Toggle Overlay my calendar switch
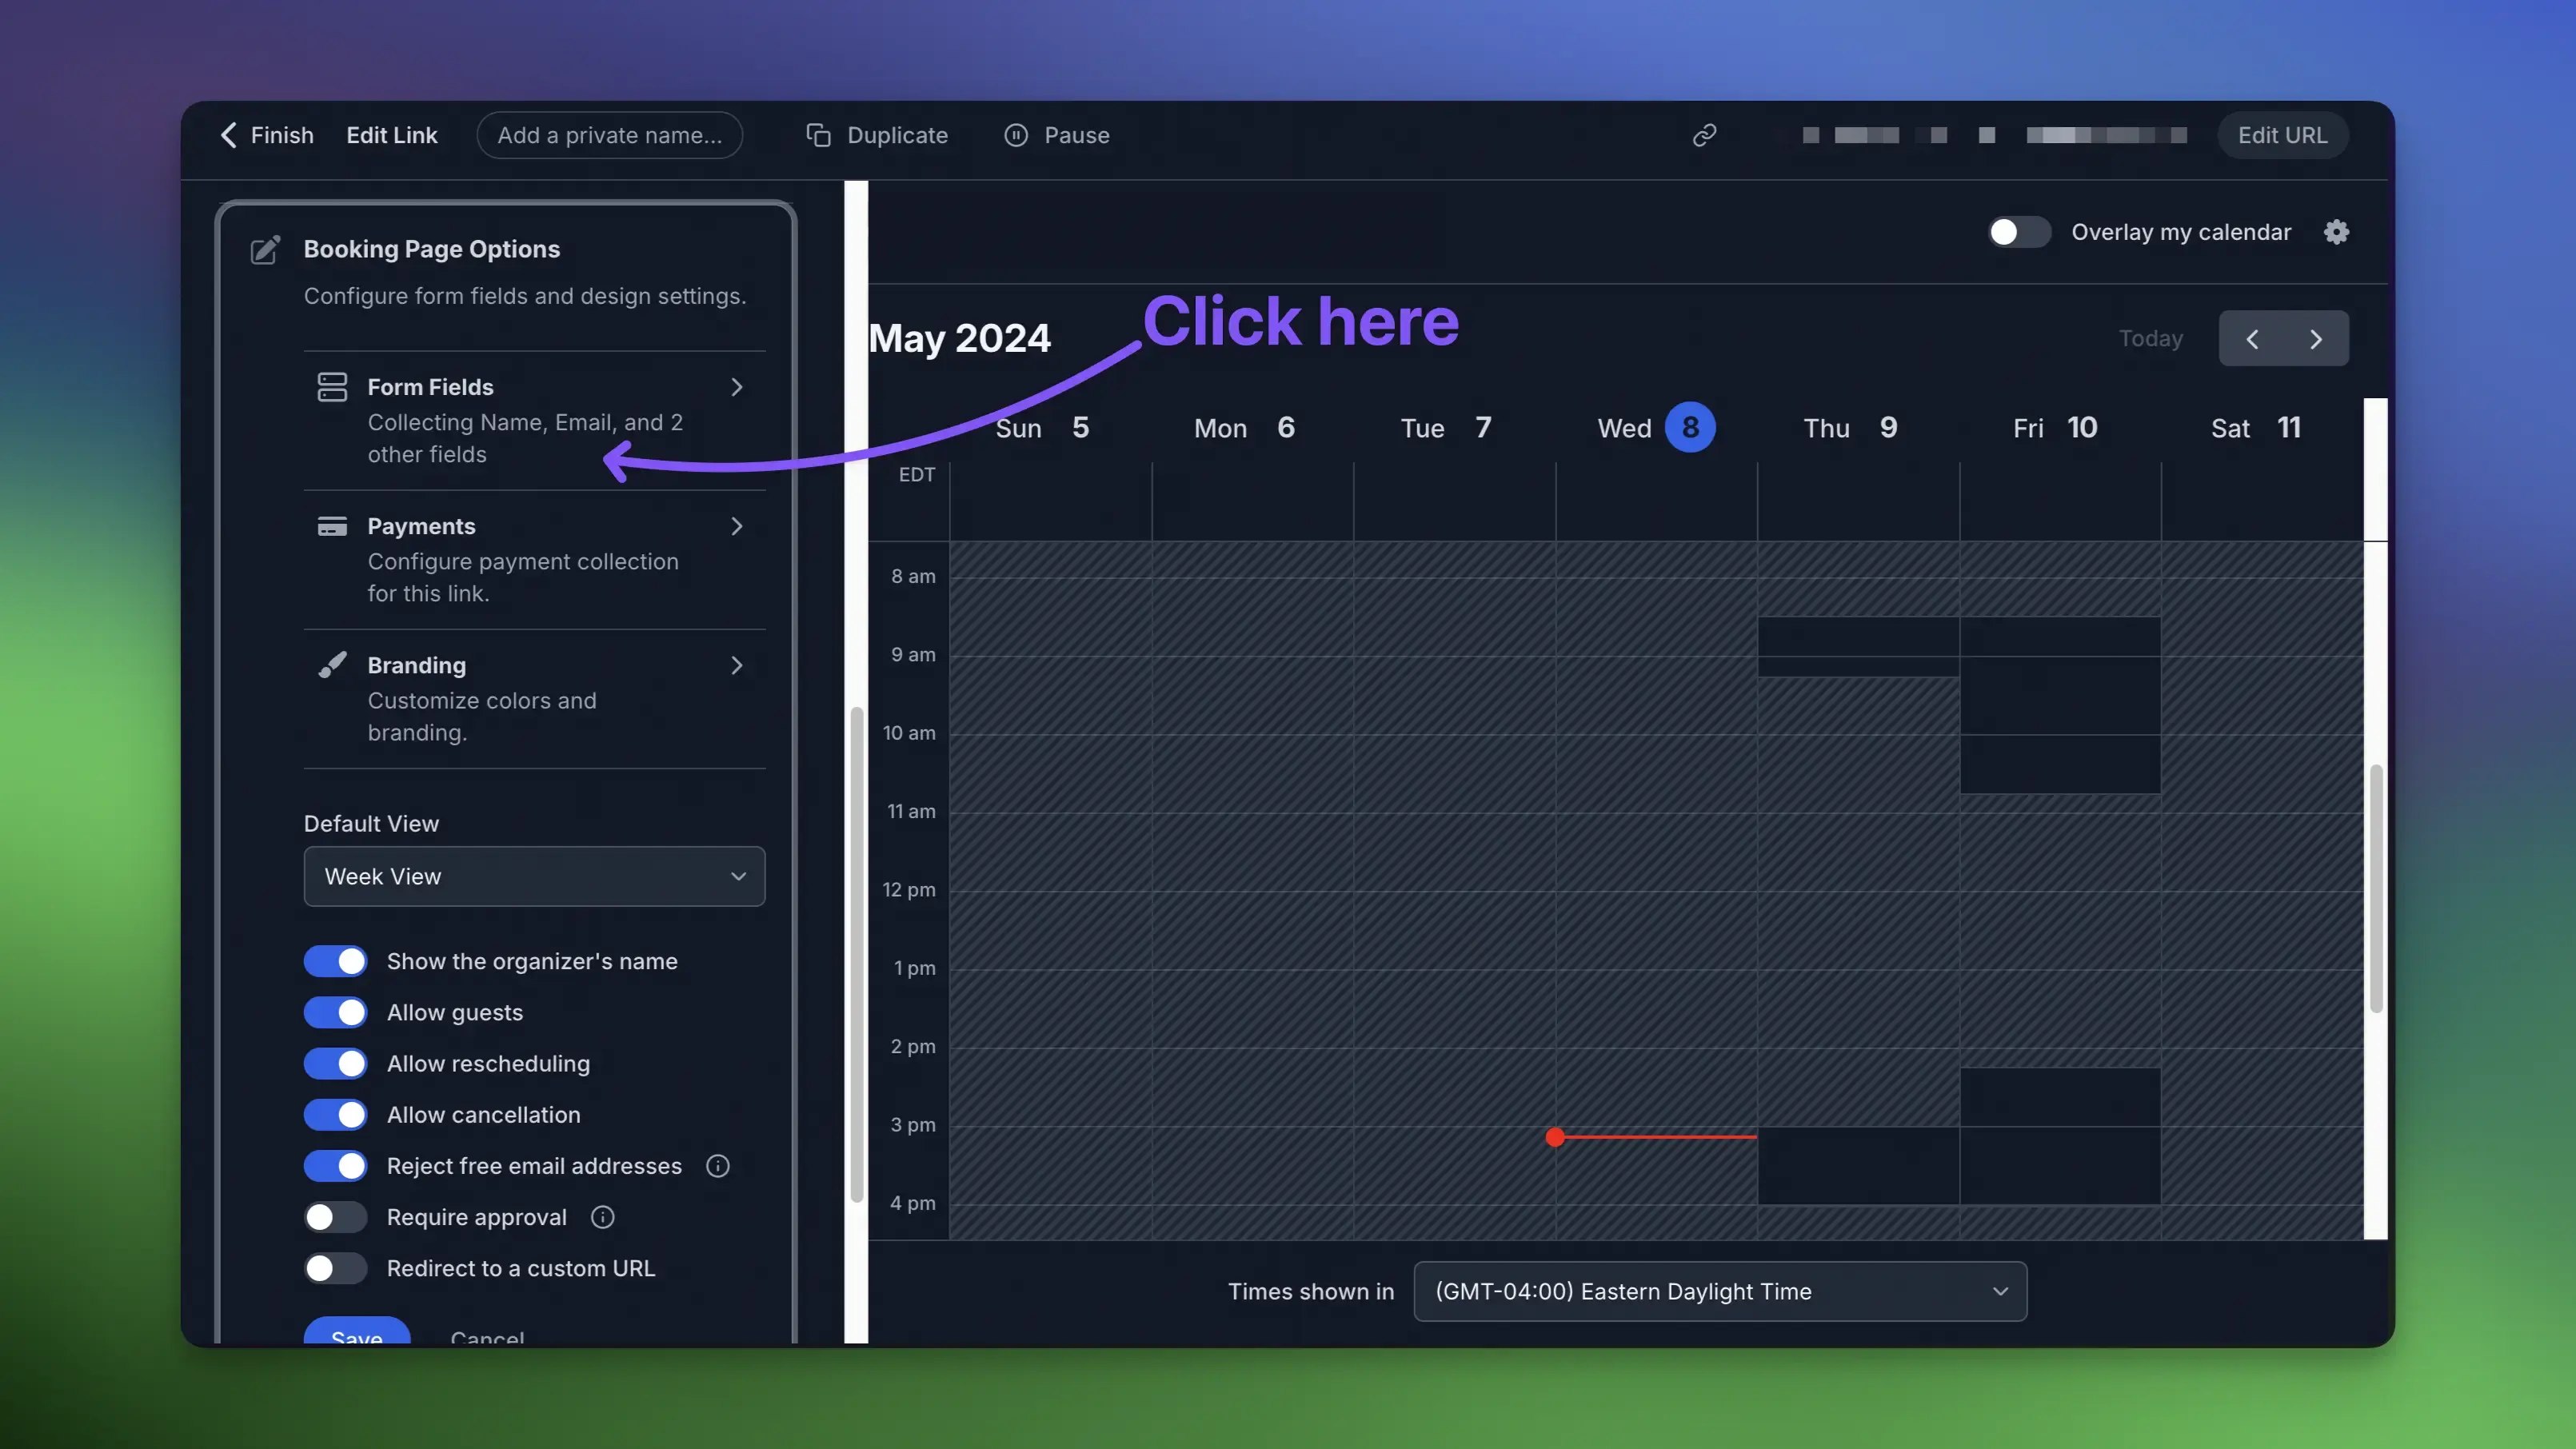 click(x=2019, y=232)
